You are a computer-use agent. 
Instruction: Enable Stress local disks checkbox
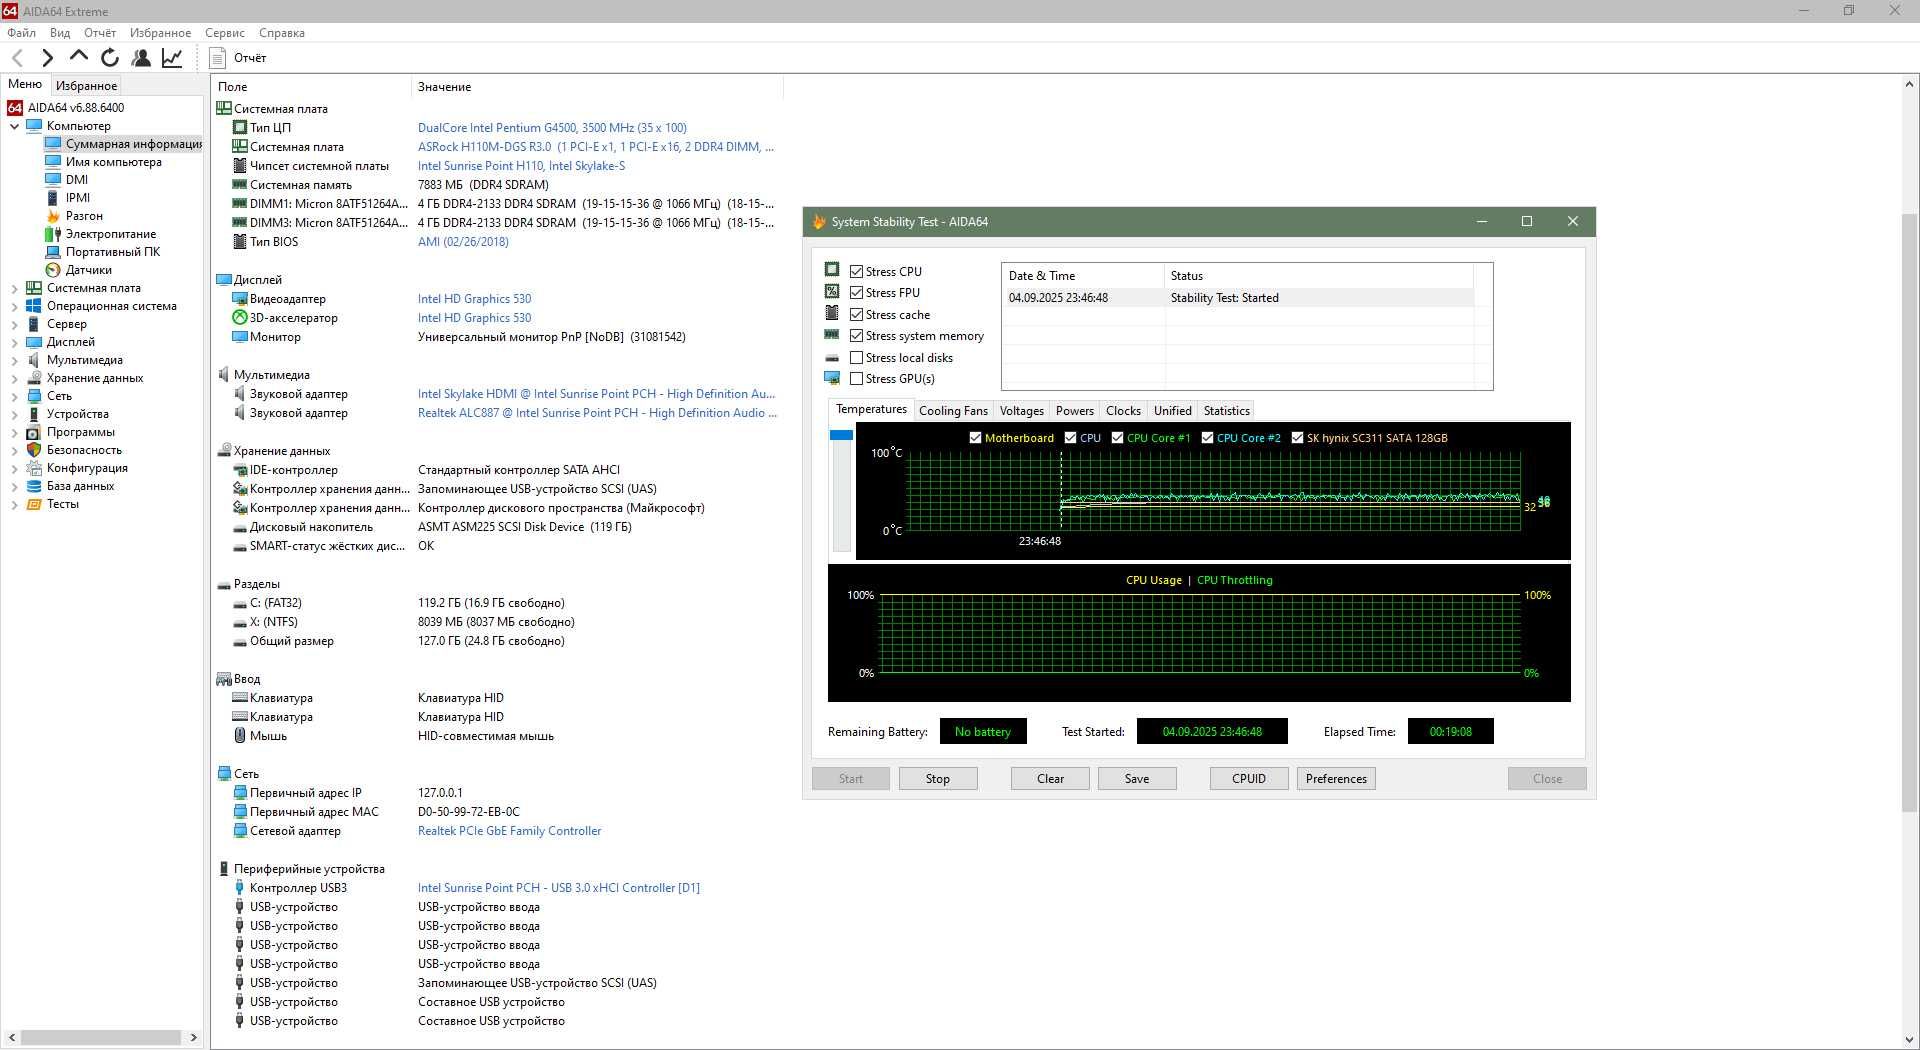(x=857, y=358)
